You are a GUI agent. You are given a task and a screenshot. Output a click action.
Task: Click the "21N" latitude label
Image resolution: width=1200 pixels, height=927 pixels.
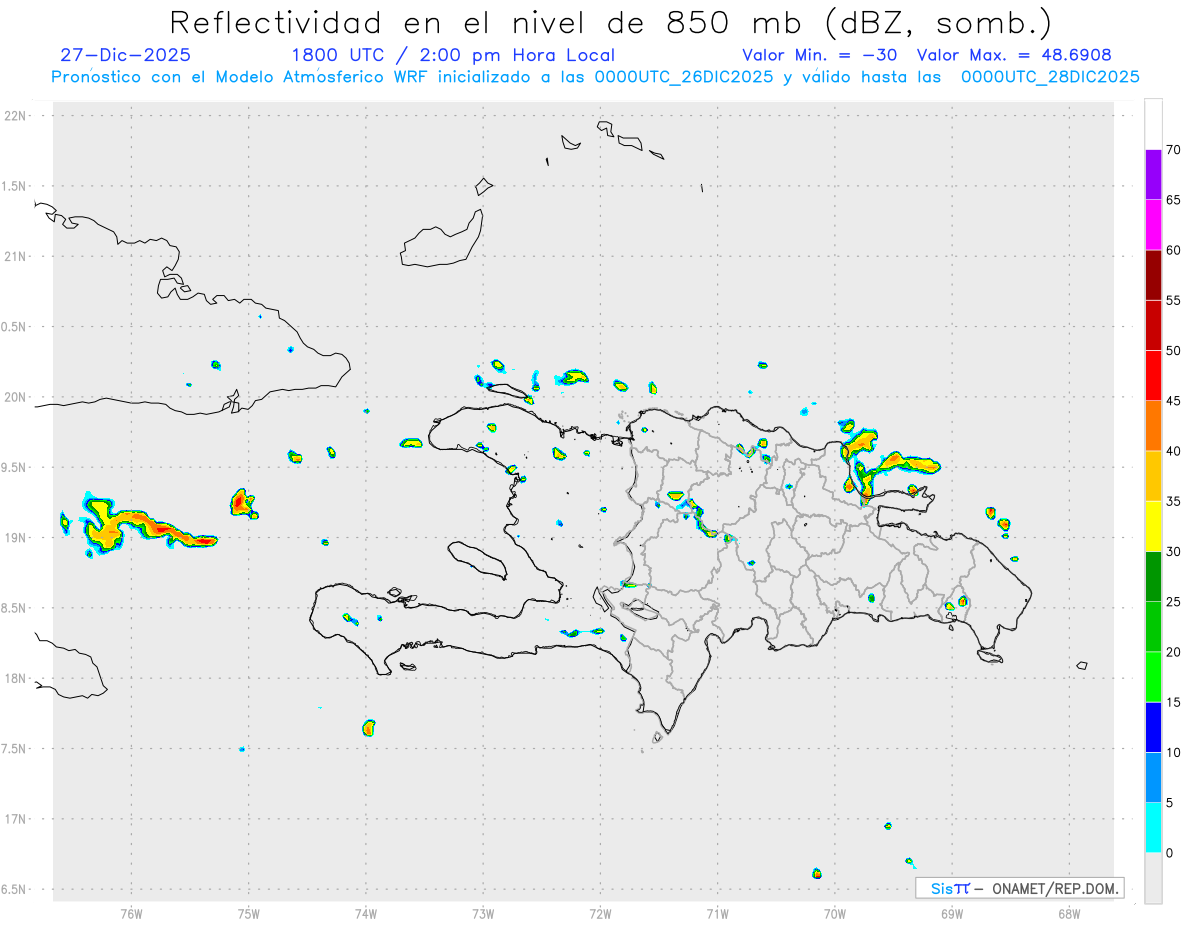point(17,257)
